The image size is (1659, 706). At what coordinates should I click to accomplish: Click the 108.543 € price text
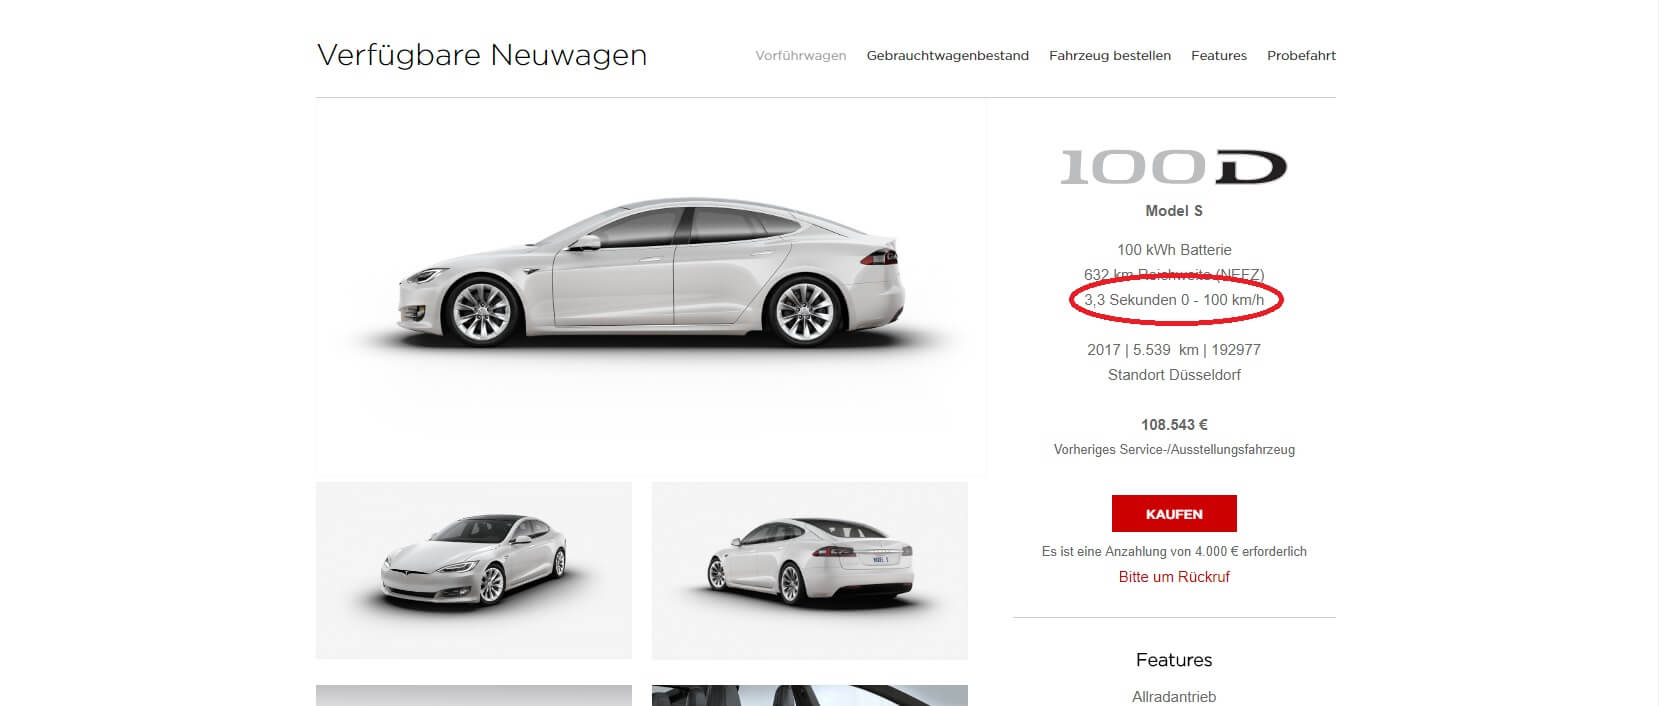(1174, 425)
